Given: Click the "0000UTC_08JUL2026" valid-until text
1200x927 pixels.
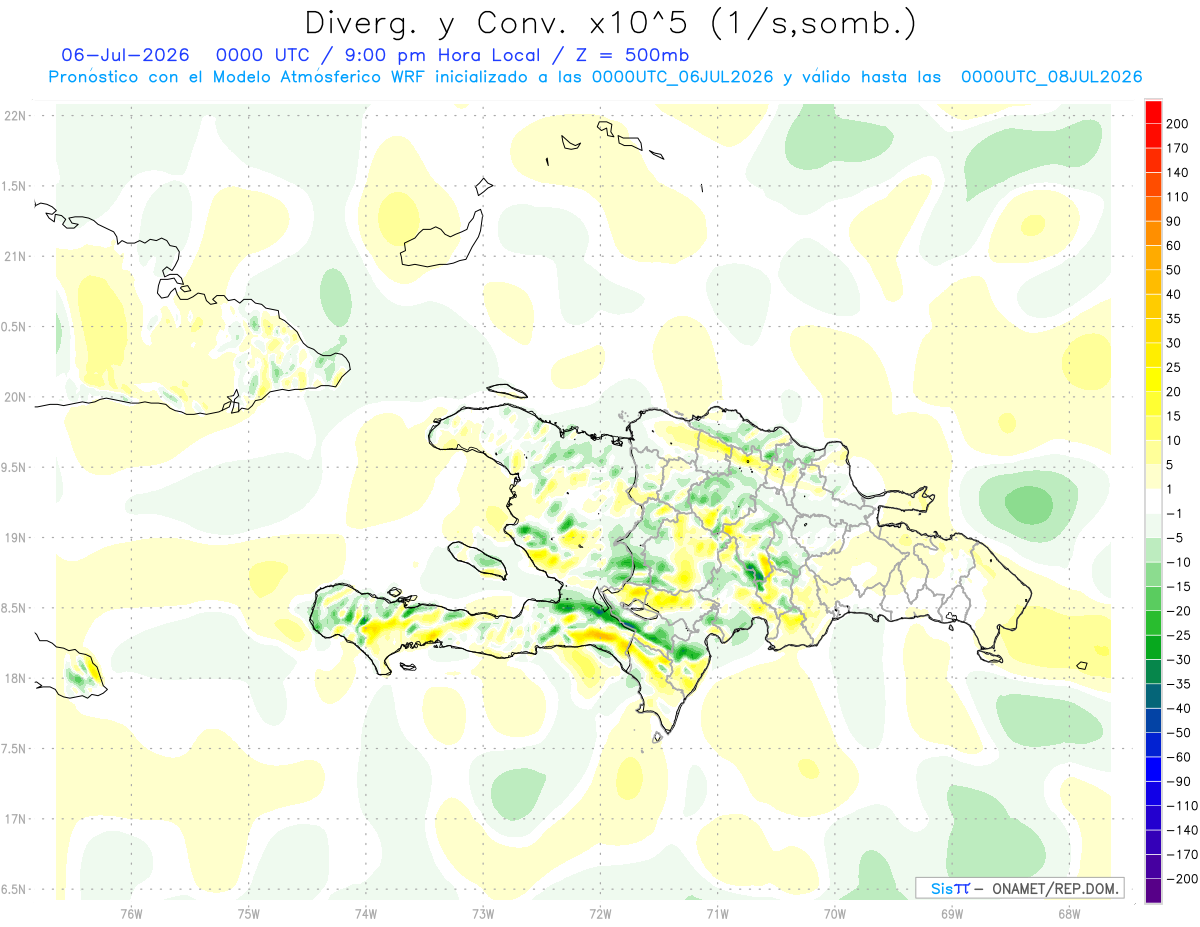Looking at the screenshot, I should pos(1051,77).
